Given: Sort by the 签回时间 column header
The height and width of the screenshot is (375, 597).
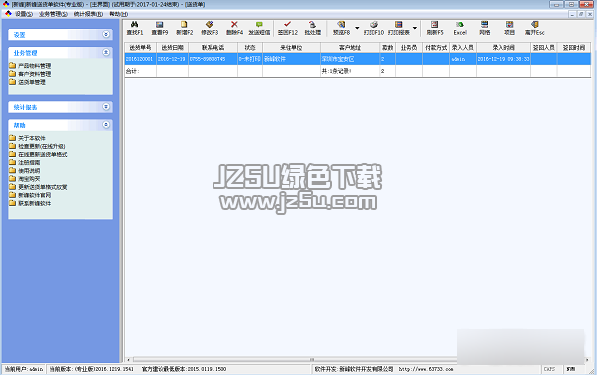Looking at the screenshot, I should (574, 48).
